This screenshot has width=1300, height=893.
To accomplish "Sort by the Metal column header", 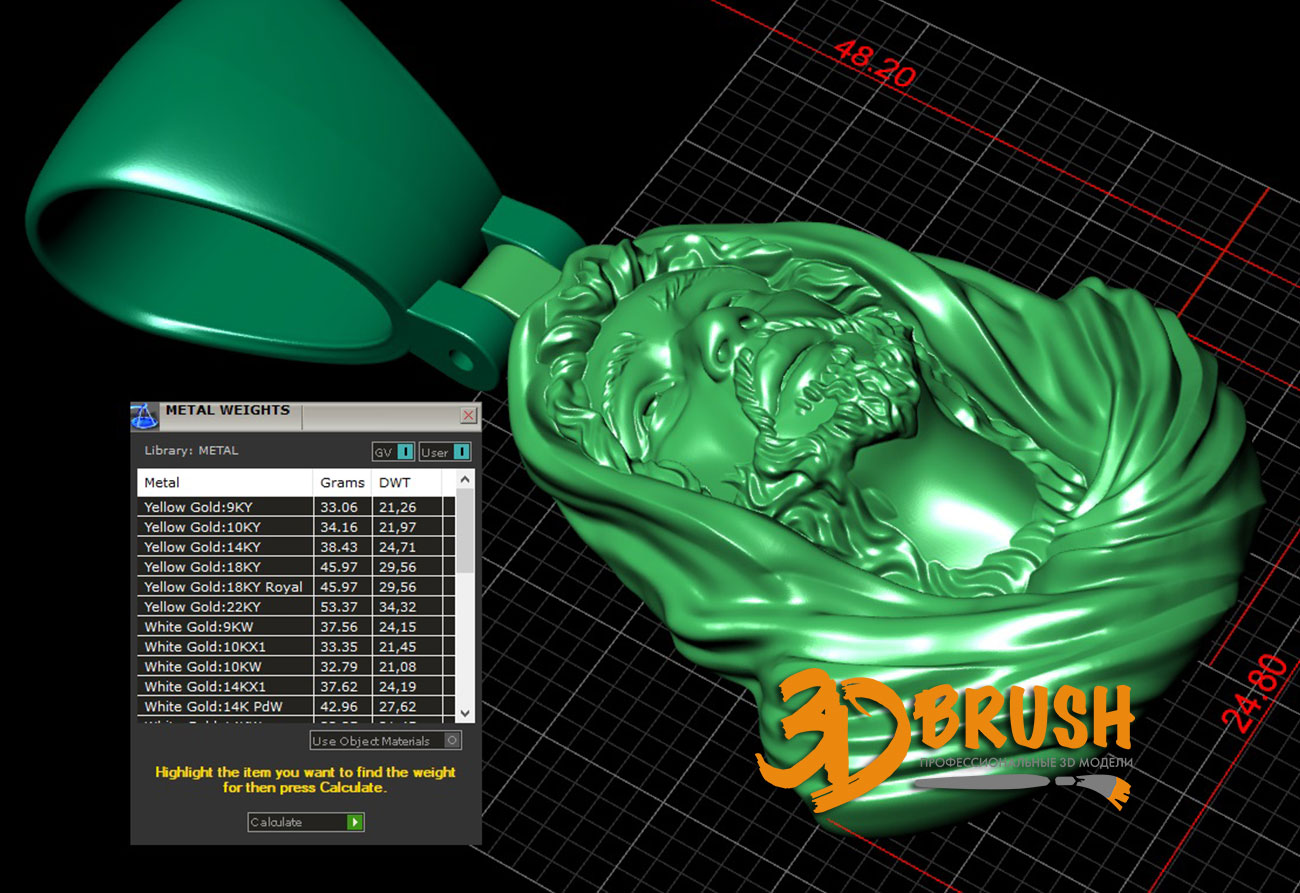I will coord(225,482).
